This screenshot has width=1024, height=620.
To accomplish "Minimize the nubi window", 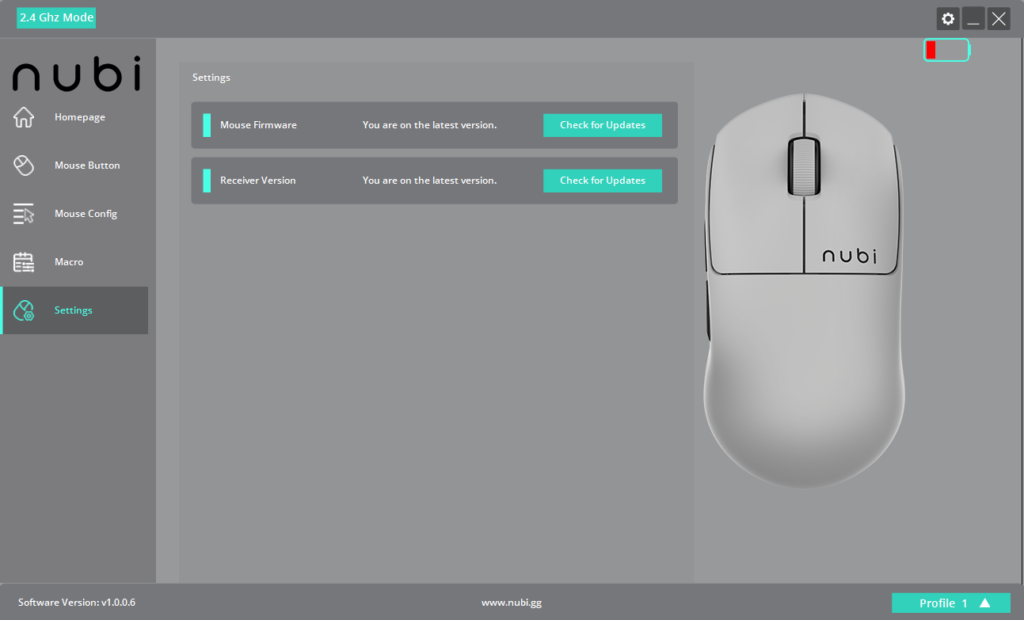I will pyautogui.click(x=972, y=19).
